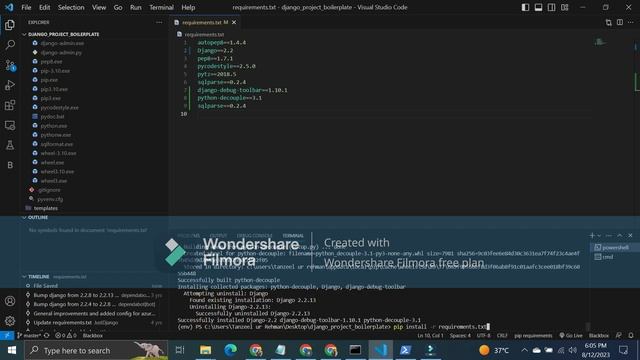Screen dimensions: 640x360
Task: Open the Terminal menu
Action: (161, 7)
